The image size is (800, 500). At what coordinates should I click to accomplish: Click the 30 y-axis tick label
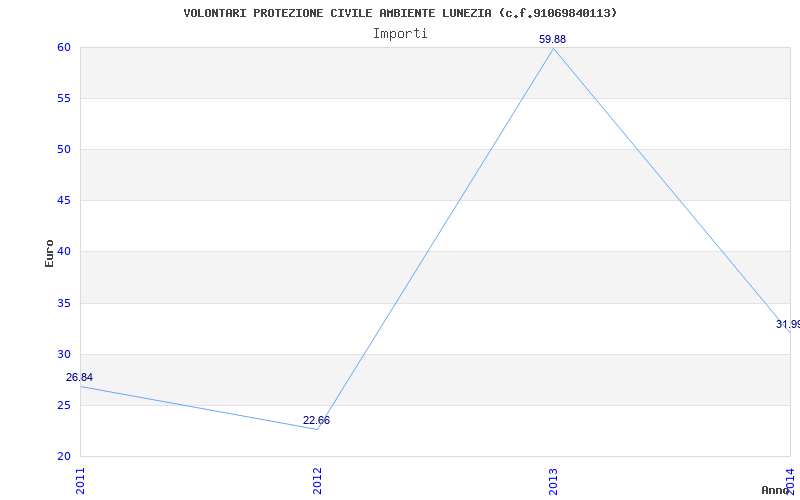point(63,355)
